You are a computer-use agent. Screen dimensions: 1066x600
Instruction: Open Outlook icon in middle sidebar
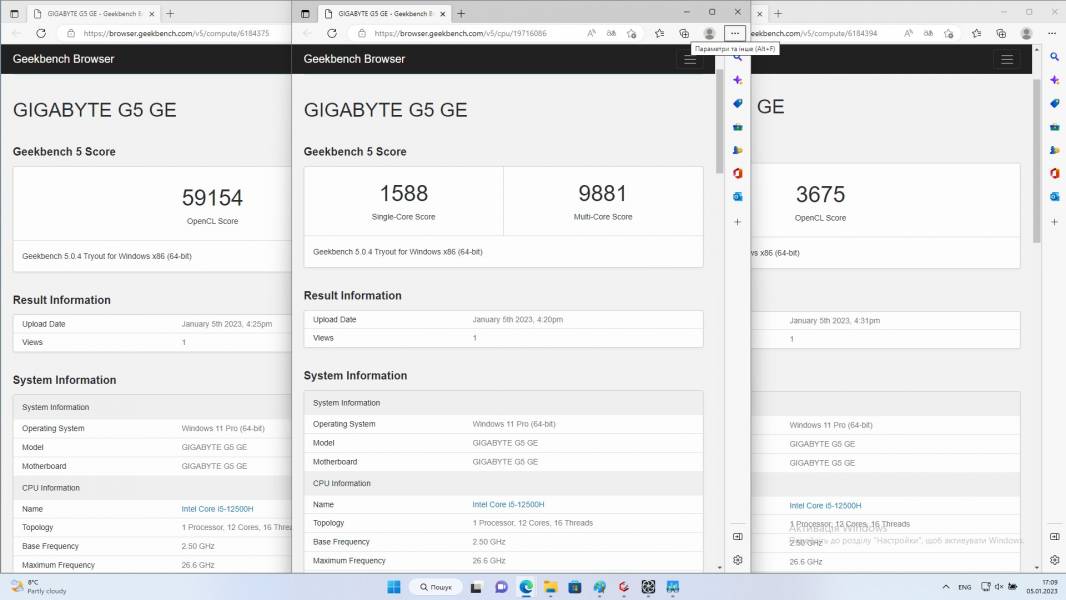738,196
